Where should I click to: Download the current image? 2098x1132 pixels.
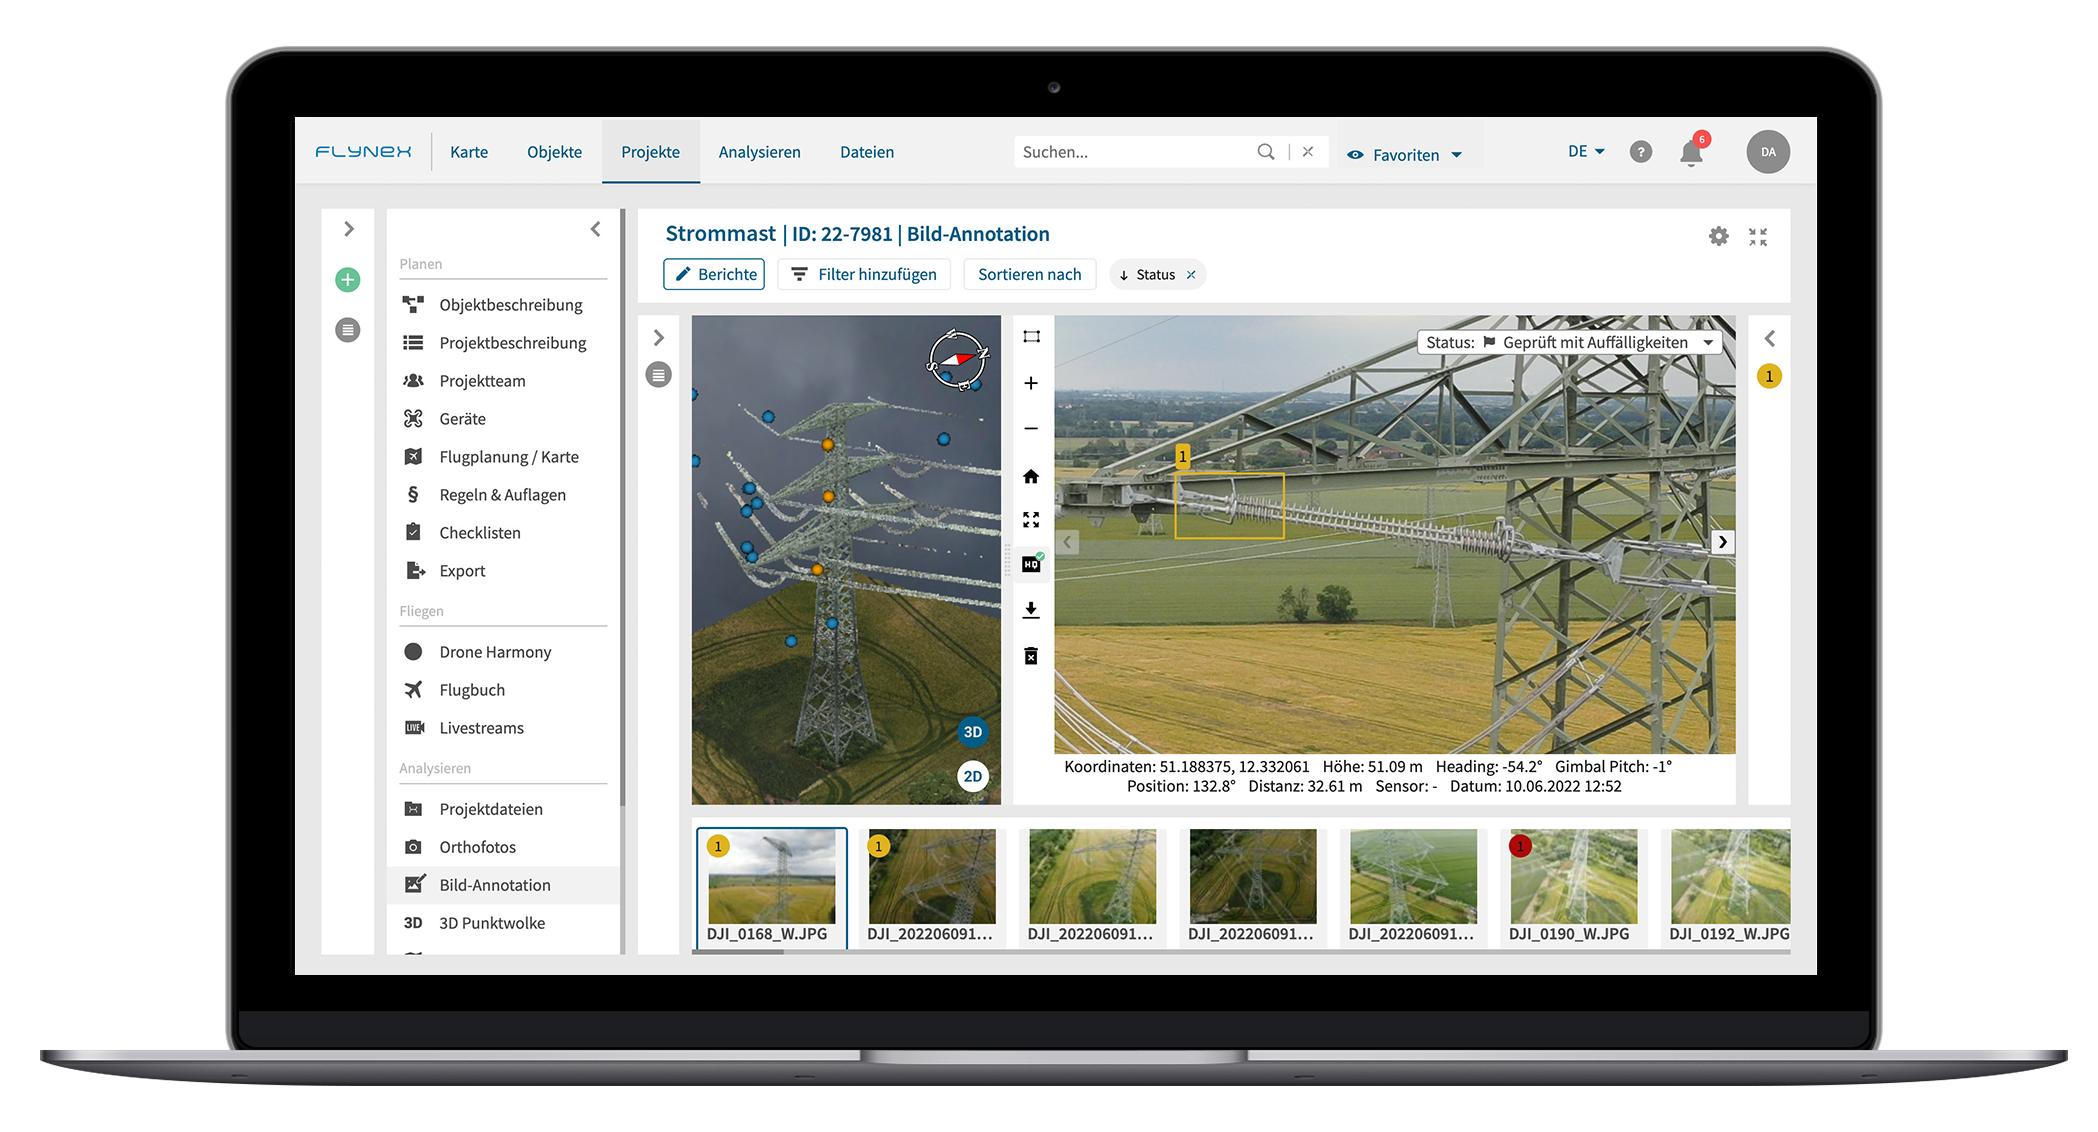point(1031,610)
